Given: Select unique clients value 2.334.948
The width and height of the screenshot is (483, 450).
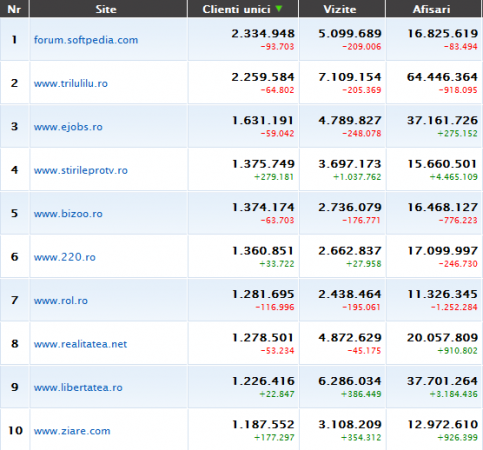Looking at the screenshot, I should [x=263, y=34].
